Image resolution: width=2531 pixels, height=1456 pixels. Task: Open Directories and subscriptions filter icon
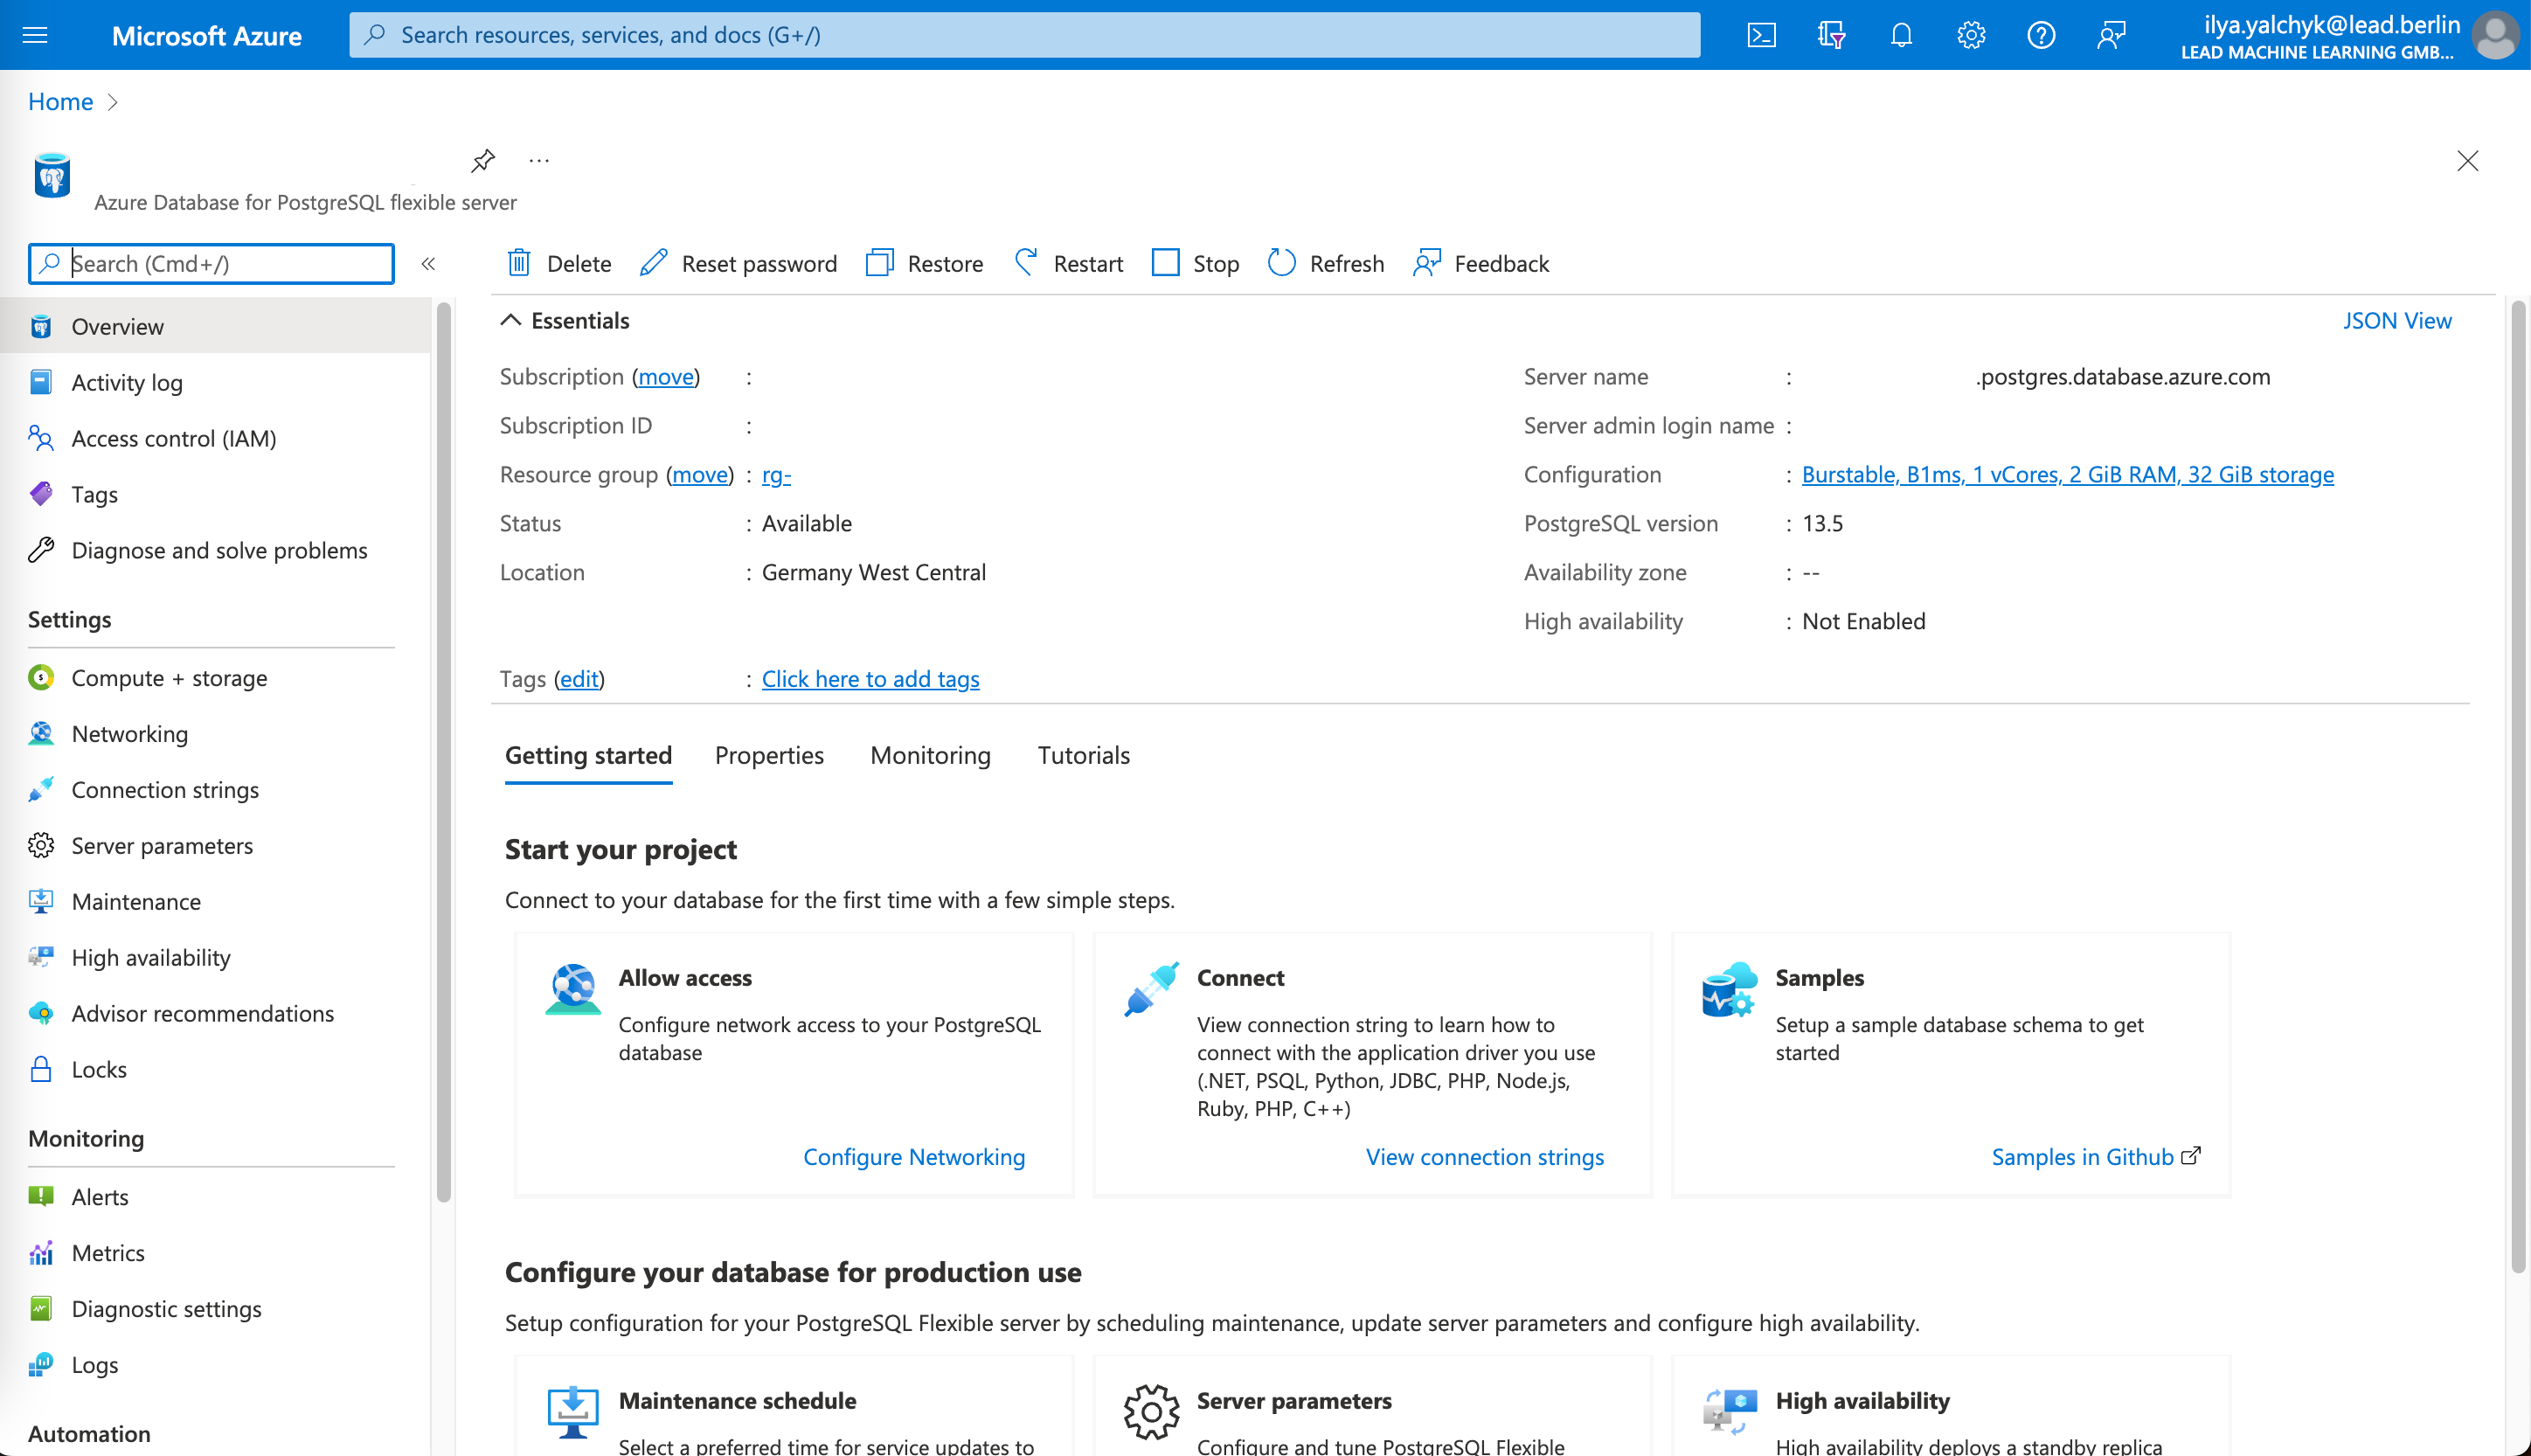point(1831,36)
